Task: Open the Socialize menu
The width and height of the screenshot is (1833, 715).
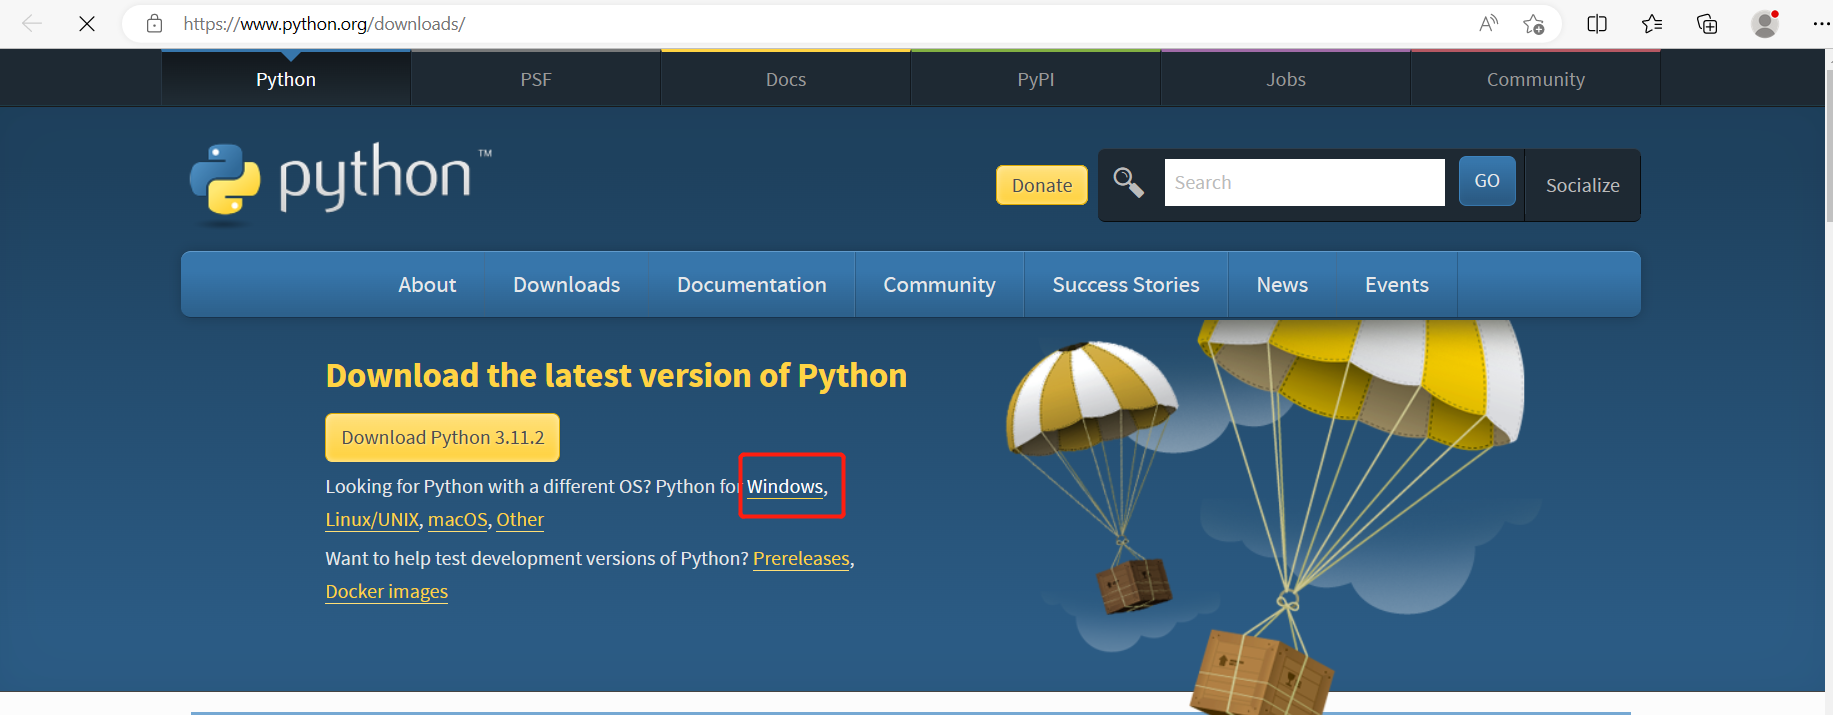Action: (x=1582, y=185)
